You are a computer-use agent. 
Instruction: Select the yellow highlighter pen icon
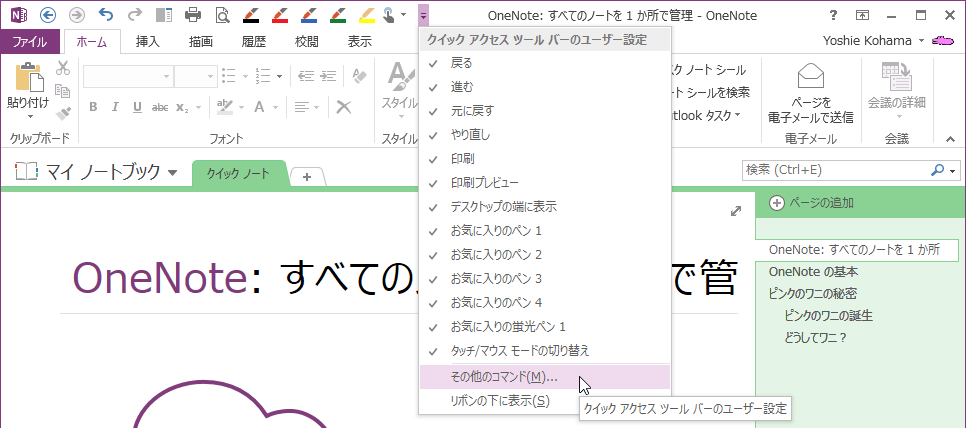click(x=367, y=15)
